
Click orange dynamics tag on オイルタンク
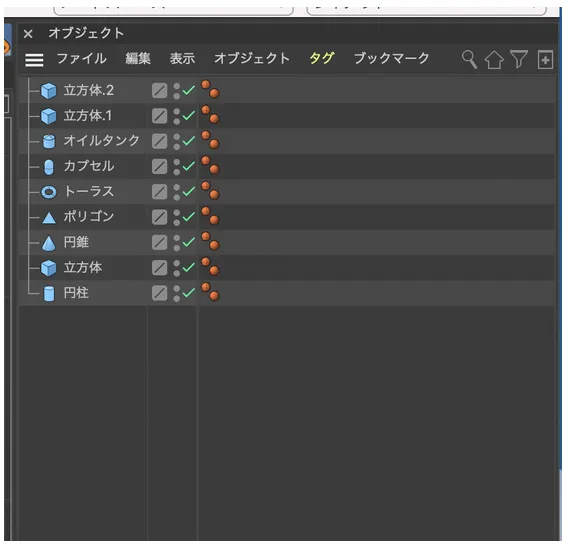pyautogui.click(x=210, y=140)
